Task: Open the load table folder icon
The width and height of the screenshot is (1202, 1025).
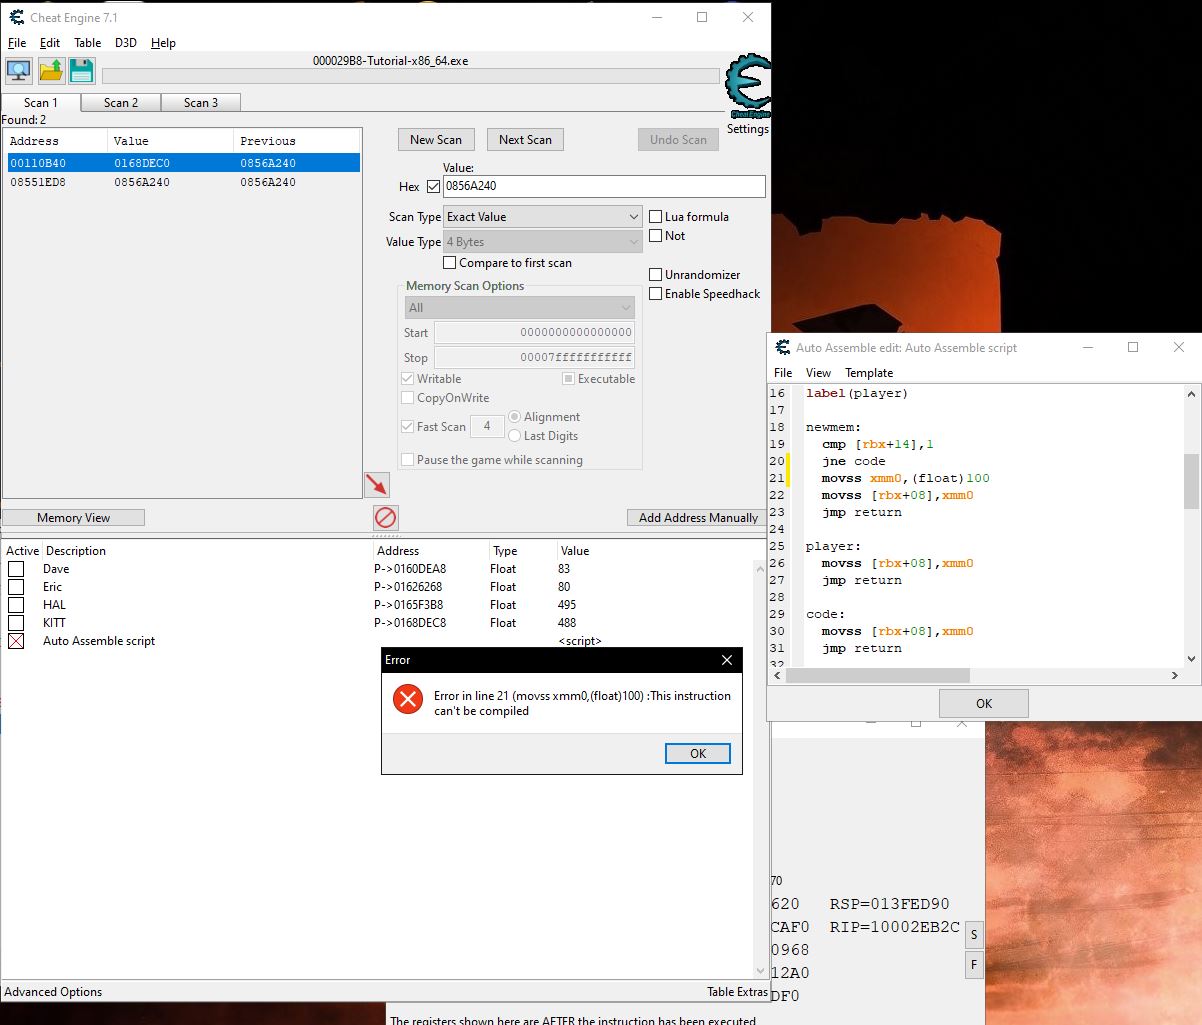Action: (x=50, y=71)
